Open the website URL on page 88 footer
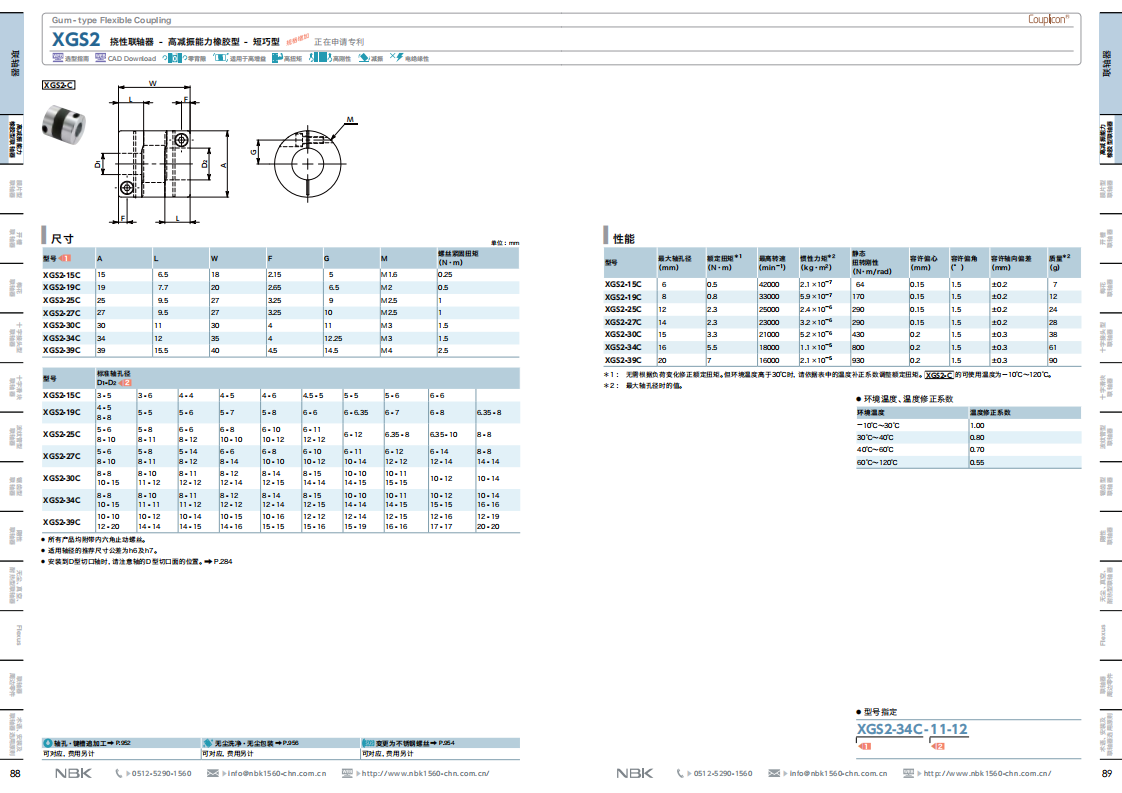This screenshot has width=1122, height=793. [426, 774]
